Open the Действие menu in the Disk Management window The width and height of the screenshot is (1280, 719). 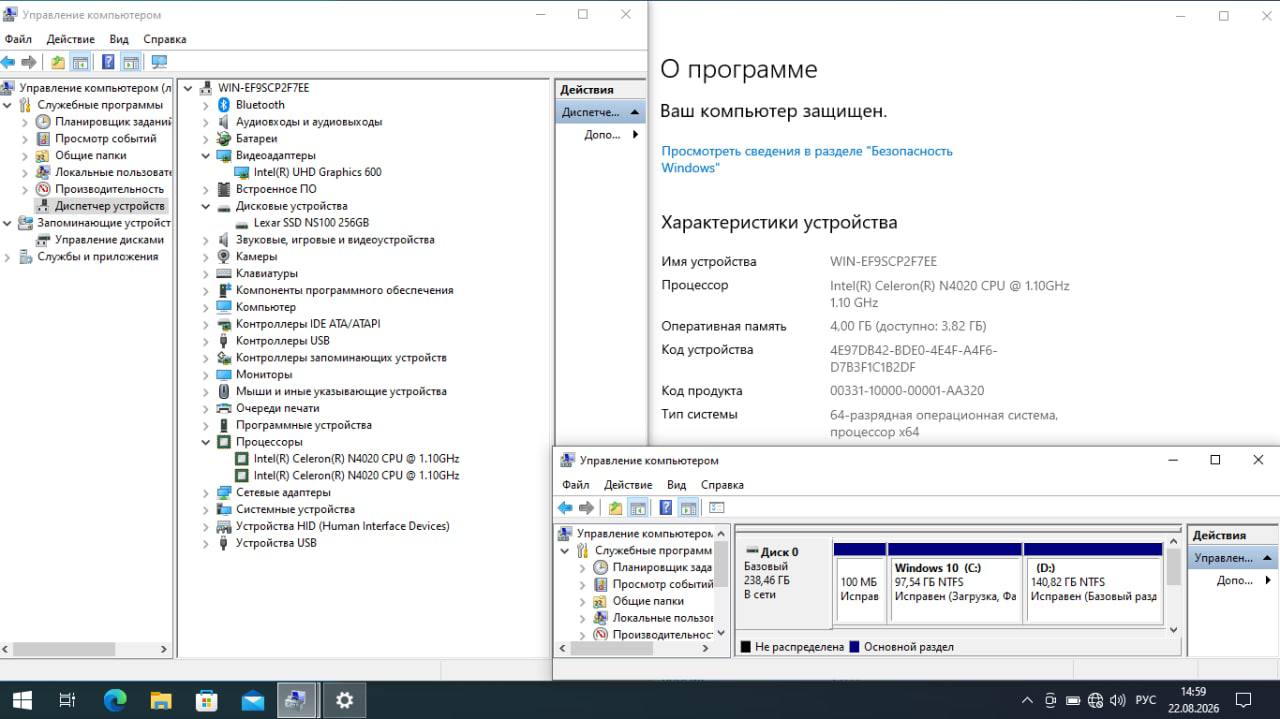(628, 485)
